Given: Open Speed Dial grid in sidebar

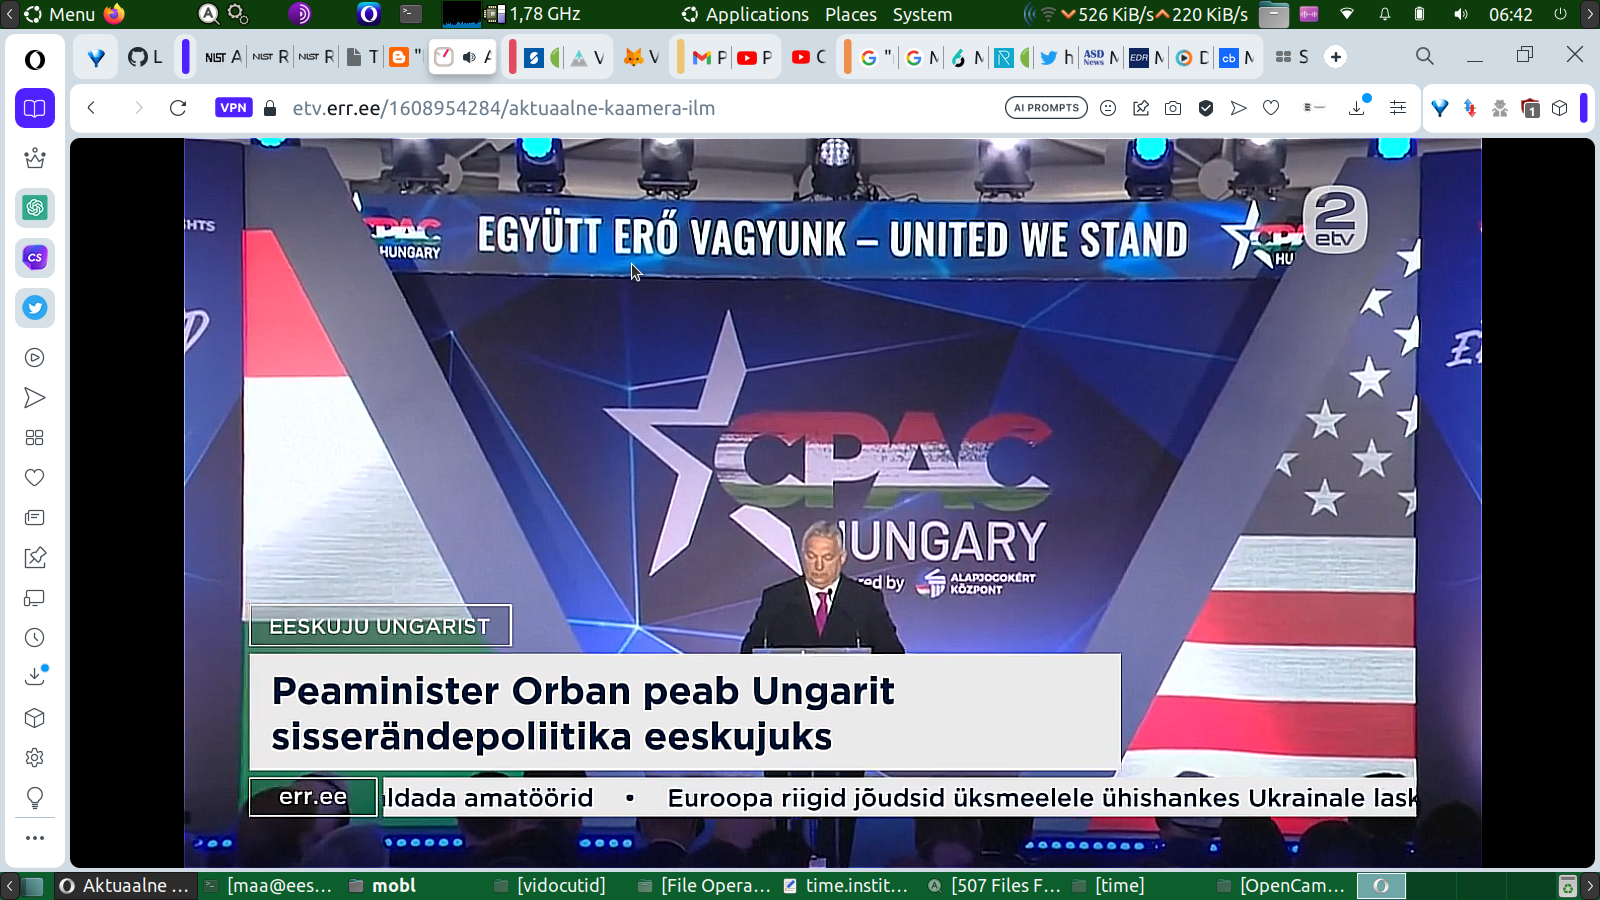Looking at the screenshot, I should (x=35, y=438).
